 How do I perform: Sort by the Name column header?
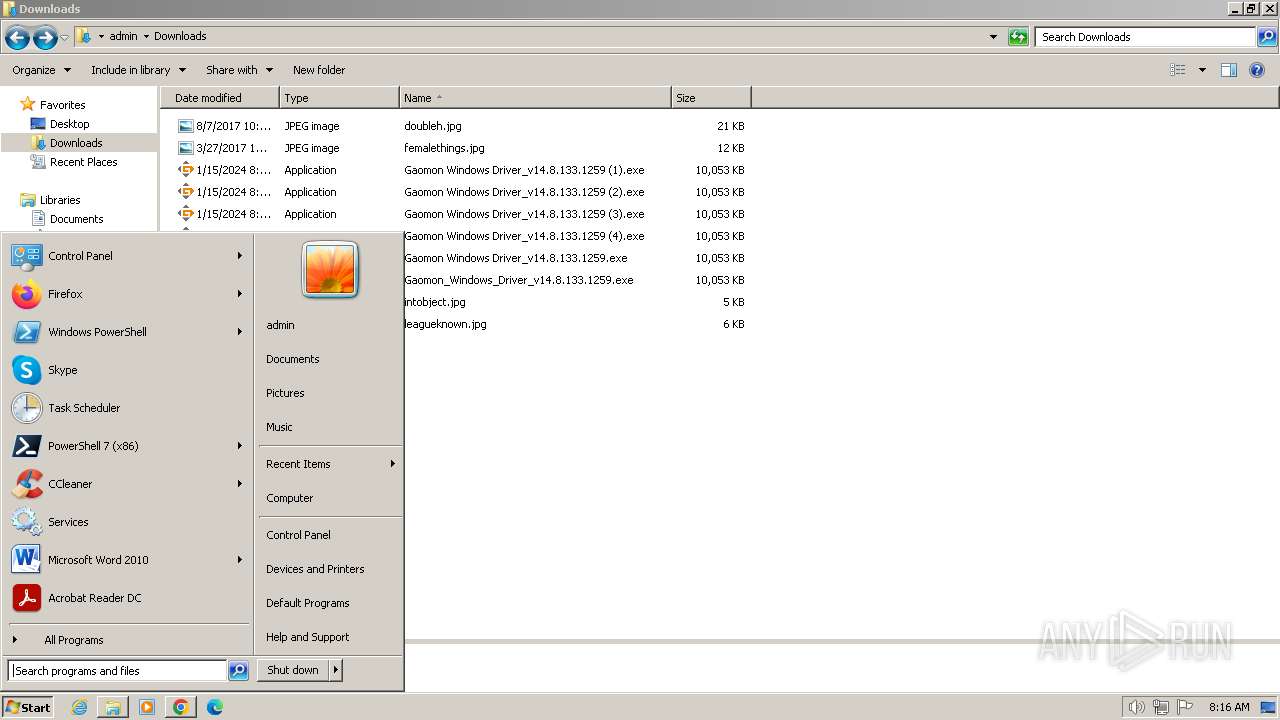[535, 98]
